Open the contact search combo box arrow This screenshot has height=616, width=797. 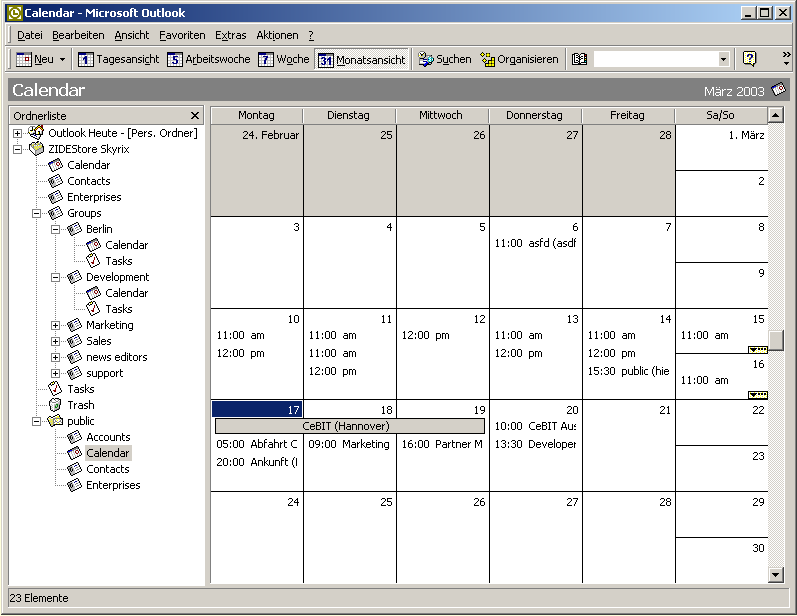pos(723,59)
